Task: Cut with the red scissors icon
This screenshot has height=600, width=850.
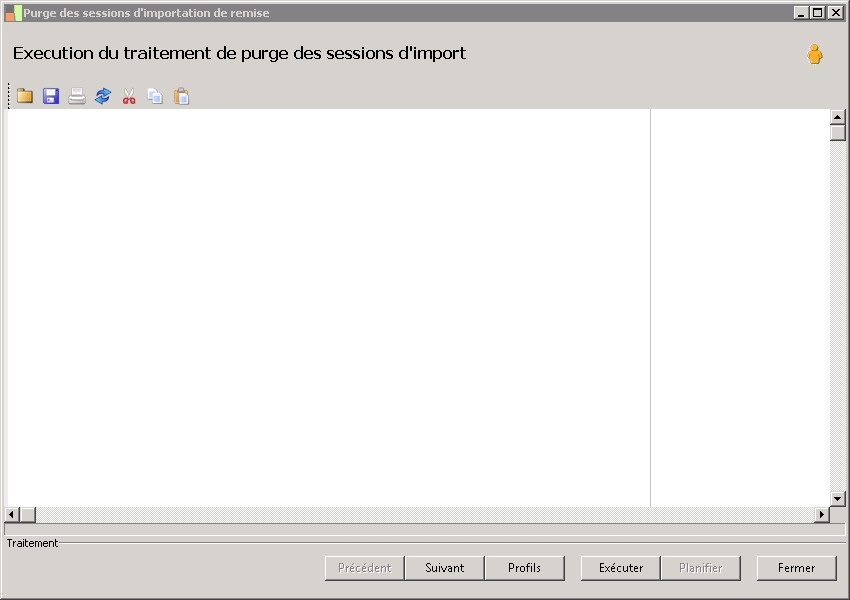Action: coord(129,96)
